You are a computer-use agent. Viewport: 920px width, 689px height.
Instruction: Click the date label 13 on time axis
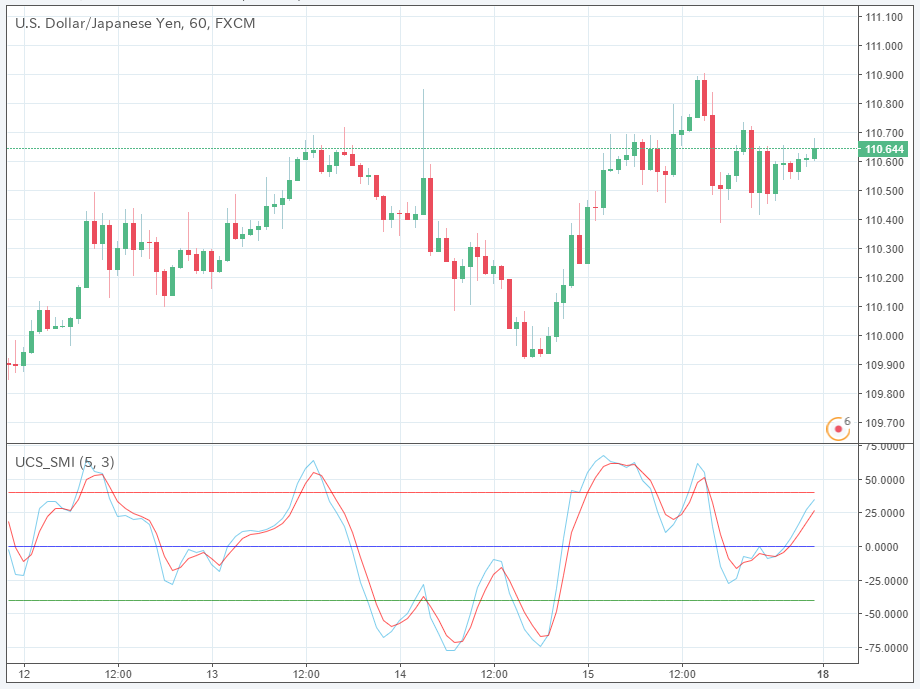click(x=212, y=674)
